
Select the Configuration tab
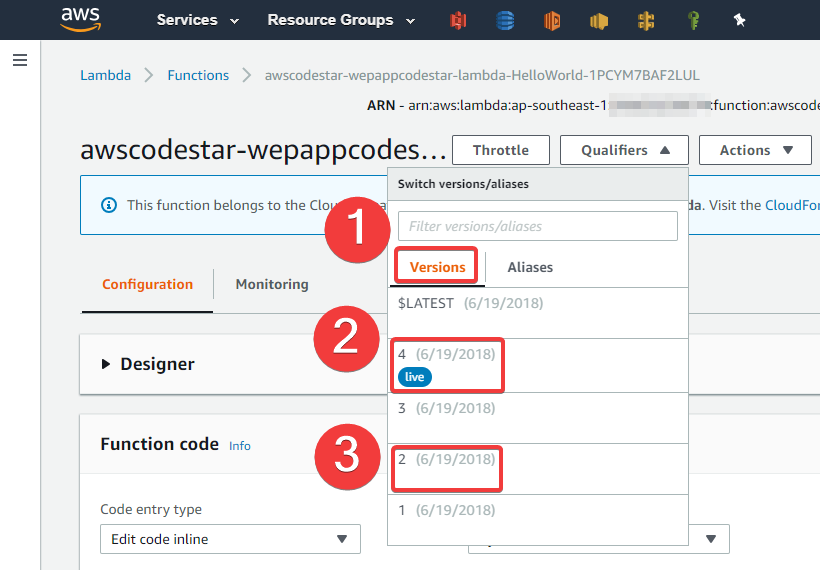[x=147, y=284]
